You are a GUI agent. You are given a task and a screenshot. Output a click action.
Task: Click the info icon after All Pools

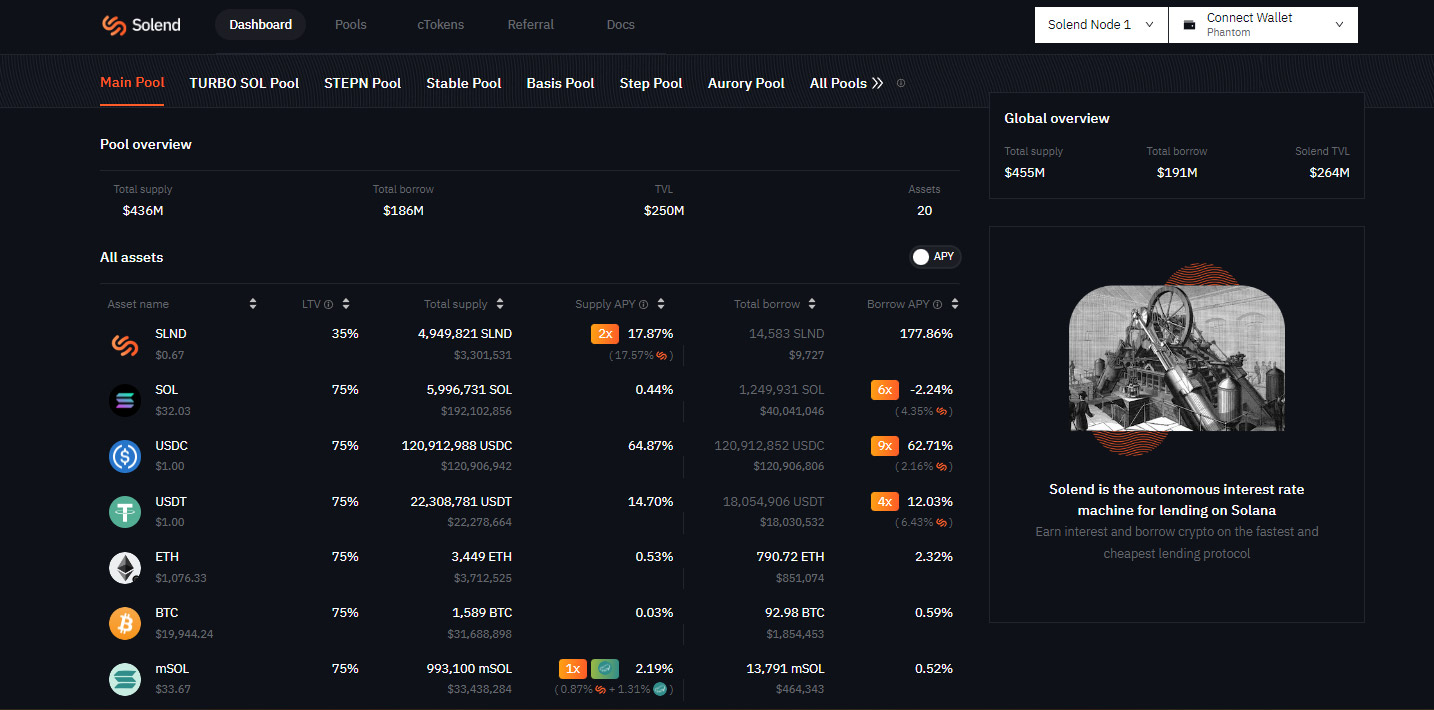coord(901,83)
